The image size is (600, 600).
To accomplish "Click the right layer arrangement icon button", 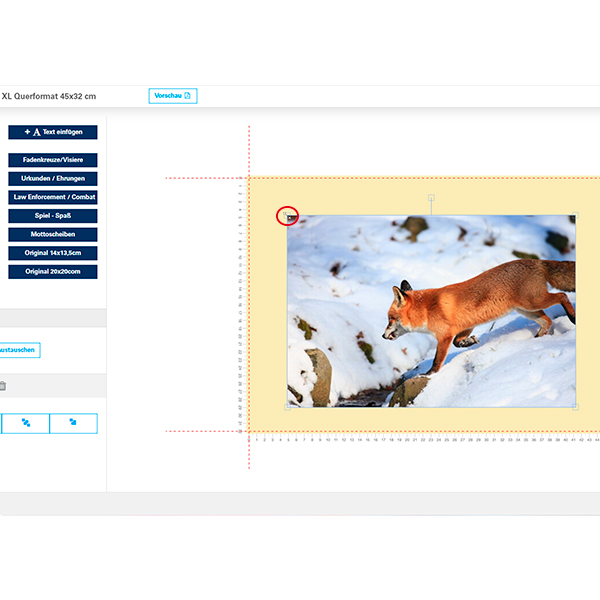I will 73,423.
